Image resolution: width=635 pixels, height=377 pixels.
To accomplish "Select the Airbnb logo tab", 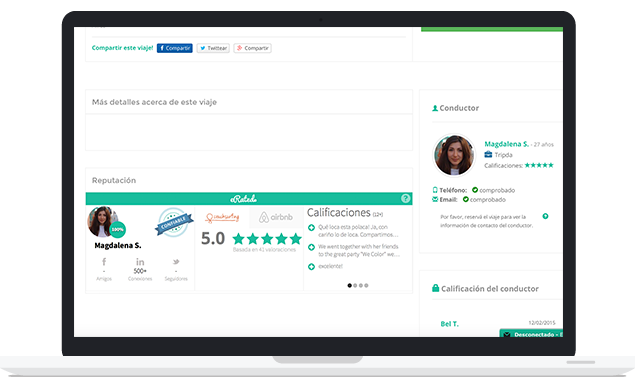I will pos(276,217).
